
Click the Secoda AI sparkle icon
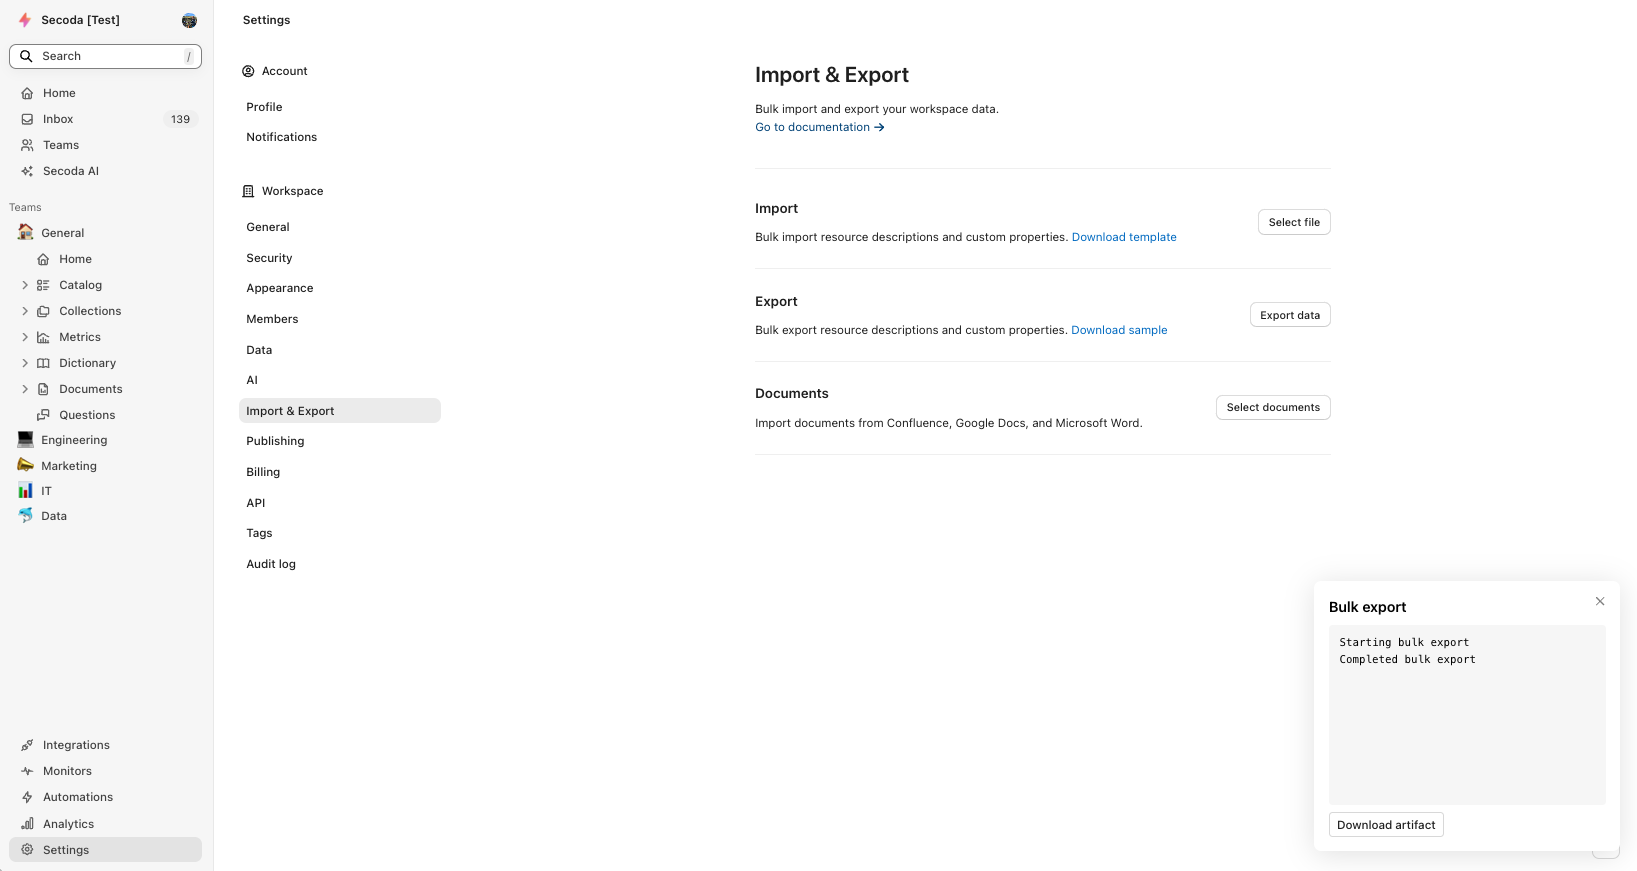(27, 171)
